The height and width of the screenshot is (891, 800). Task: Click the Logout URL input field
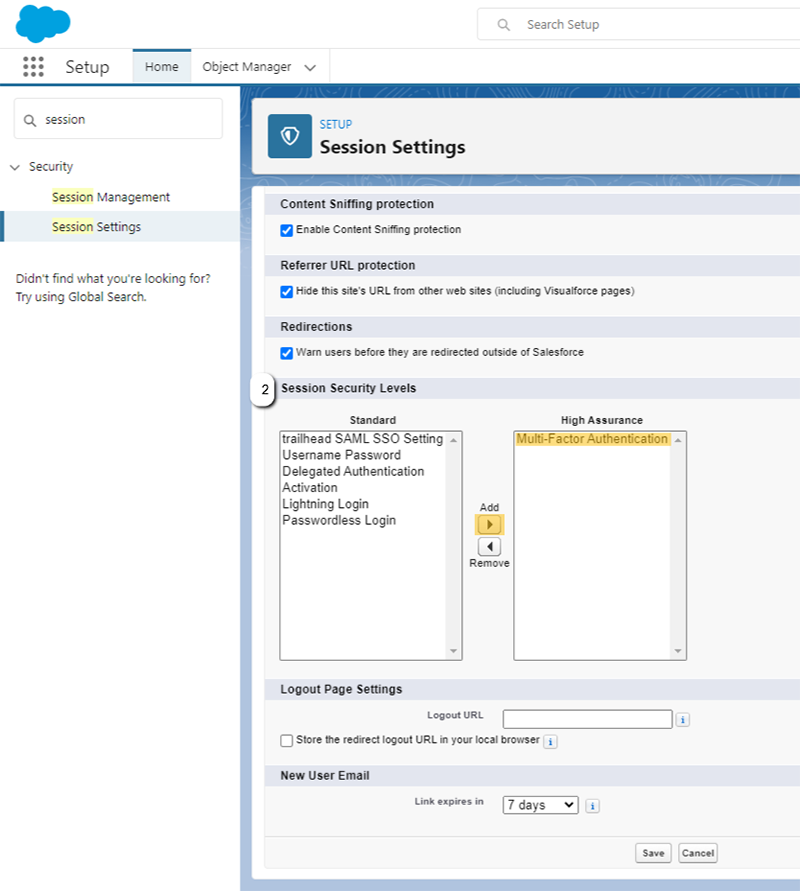587,719
